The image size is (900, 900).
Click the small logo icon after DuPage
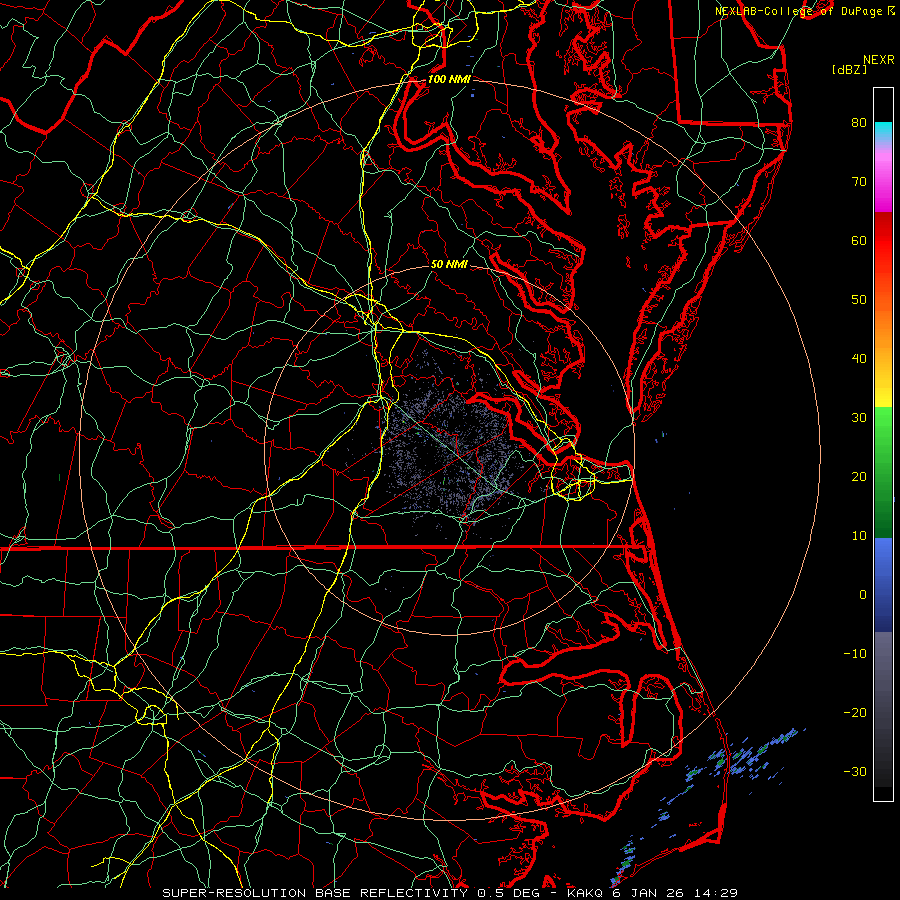[x=890, y=11]
